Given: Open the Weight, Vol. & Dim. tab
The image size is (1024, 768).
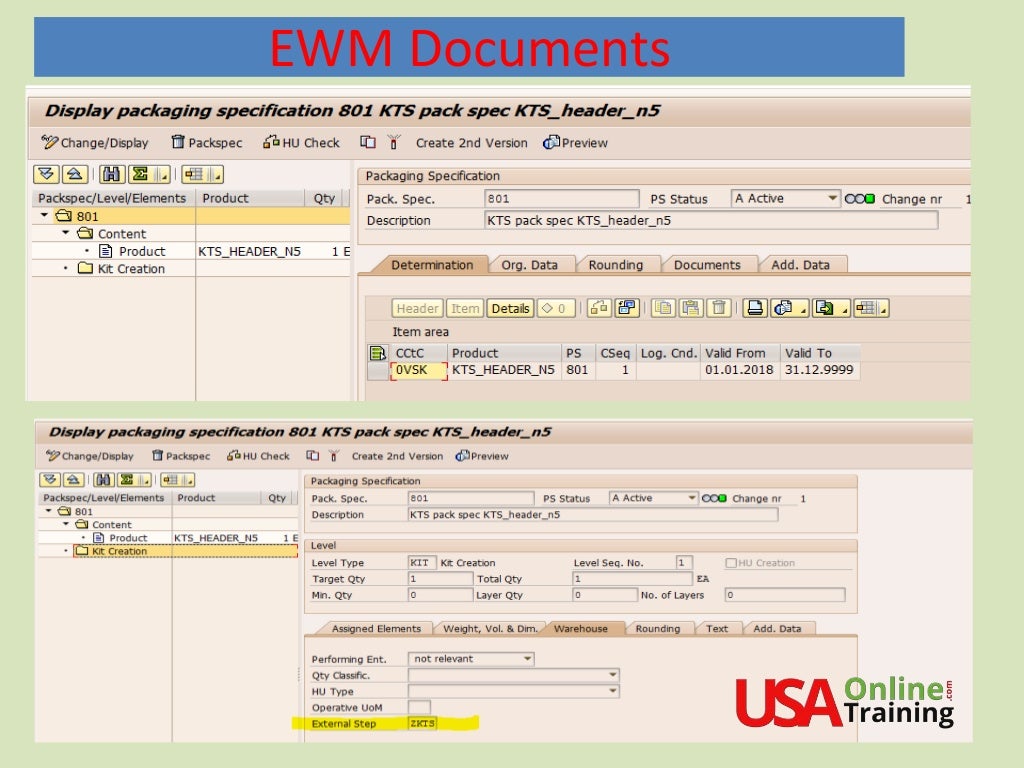Looking at the screenshot, I should coord(490,628).
